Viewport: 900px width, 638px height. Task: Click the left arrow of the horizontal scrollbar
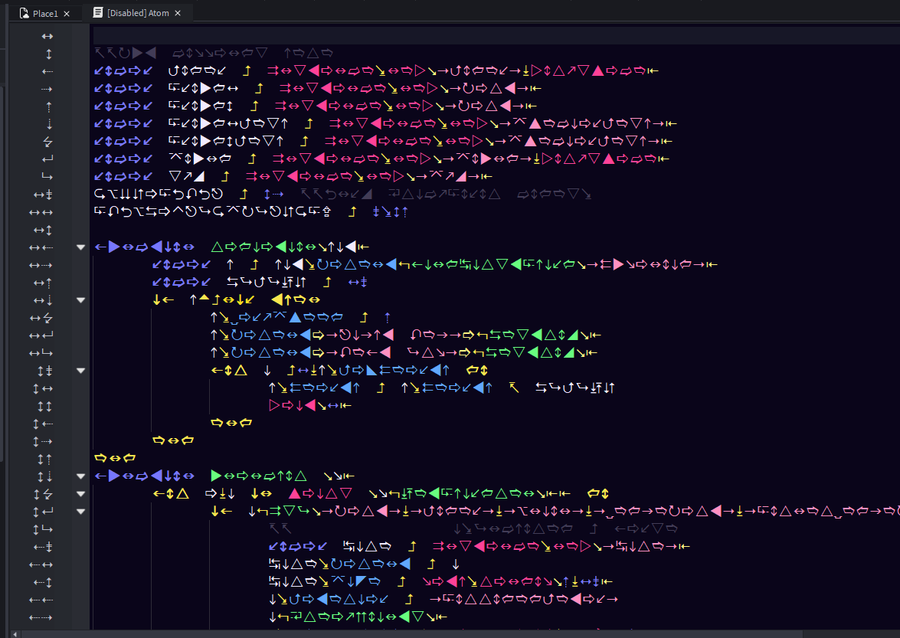(15, 634)
